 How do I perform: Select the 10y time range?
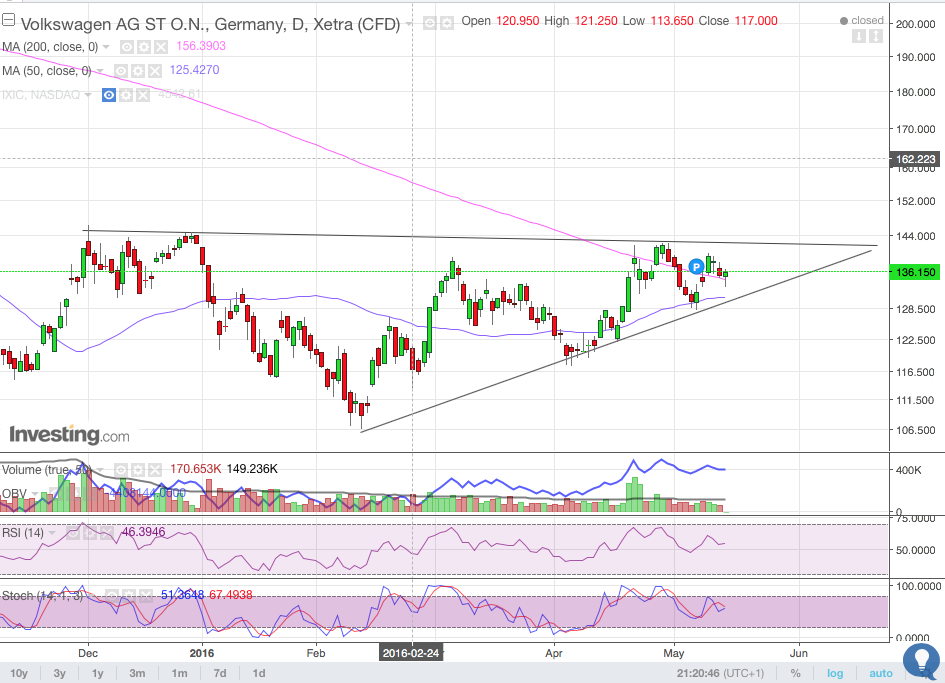(x=19, y=673)
